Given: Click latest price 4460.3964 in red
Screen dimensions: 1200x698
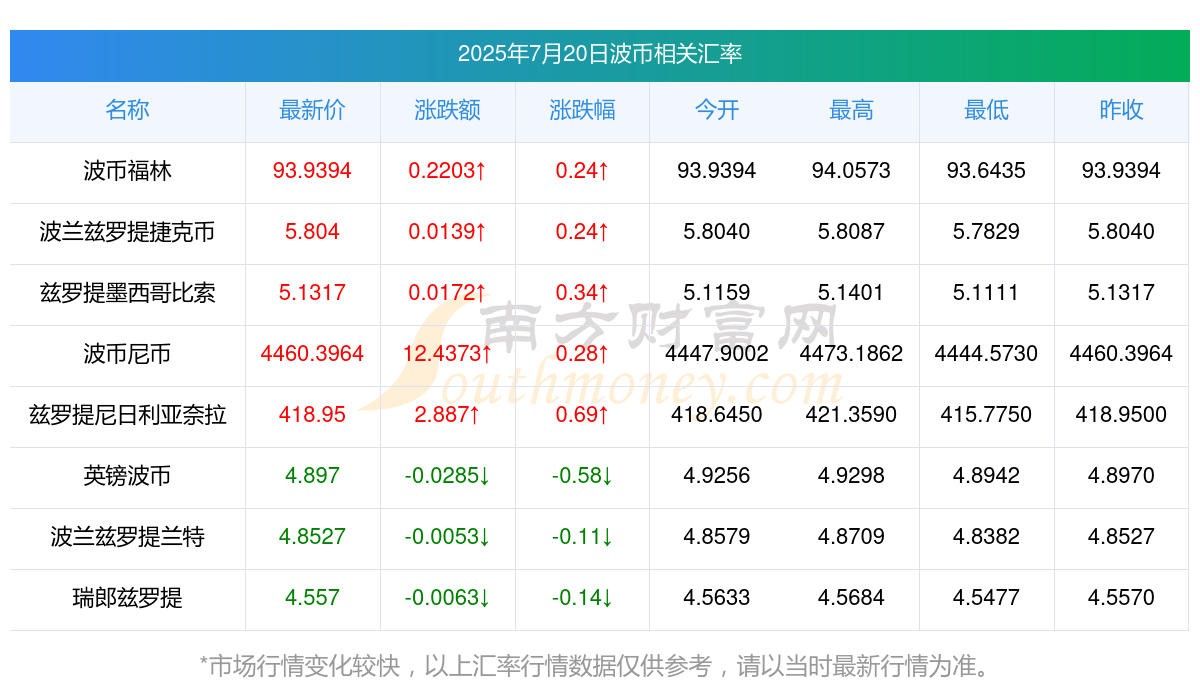Looking at the screenshot, I should tap(312, 354).
